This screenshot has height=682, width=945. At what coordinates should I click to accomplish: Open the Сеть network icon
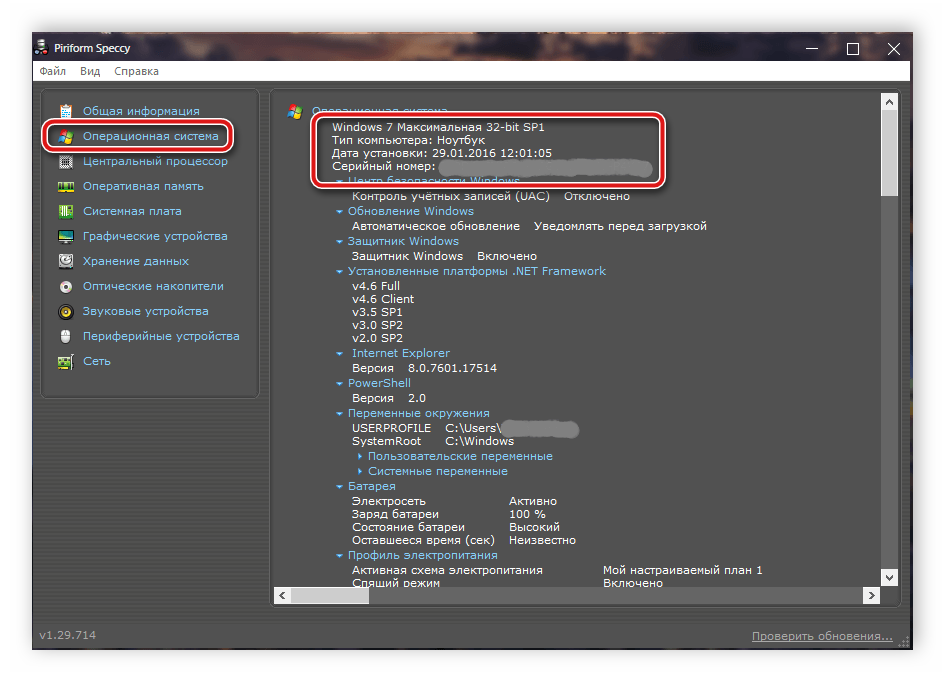click(66, 361)
